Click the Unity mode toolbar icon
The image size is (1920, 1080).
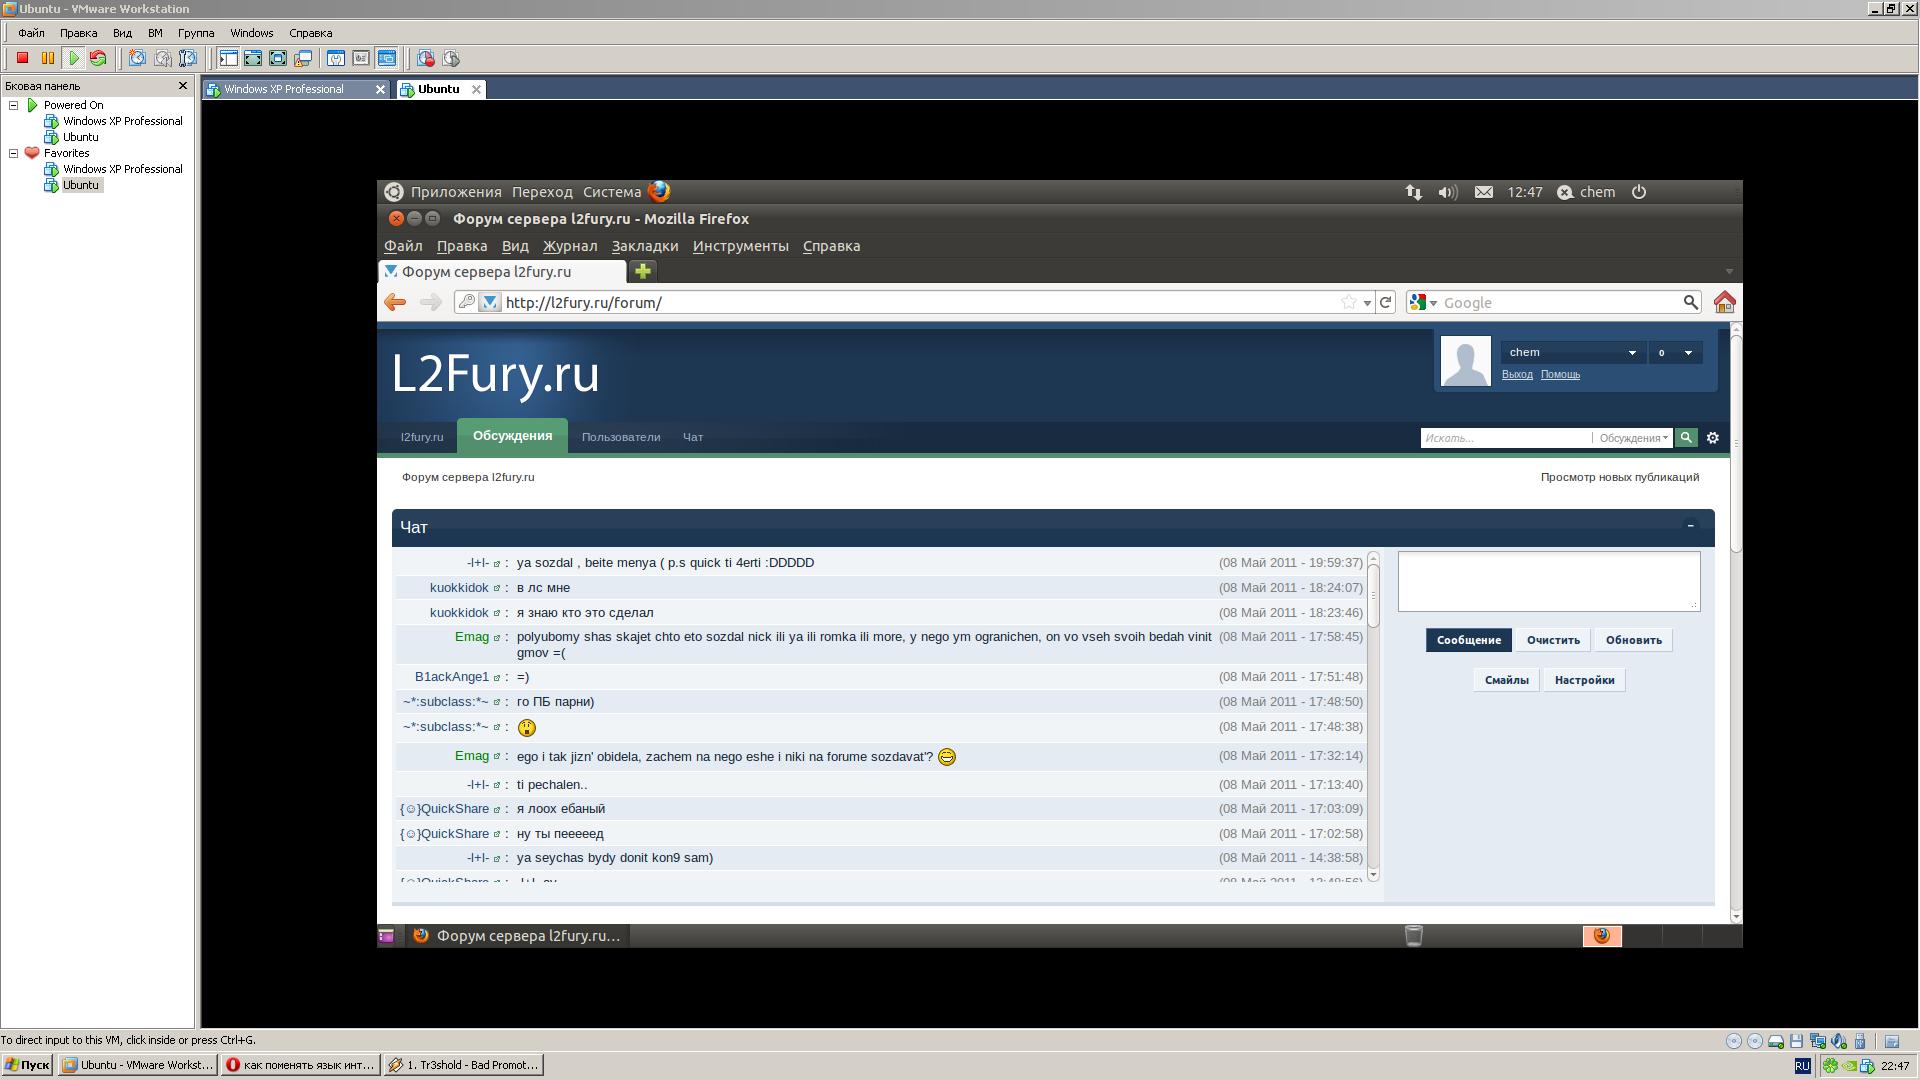(303, 58)
